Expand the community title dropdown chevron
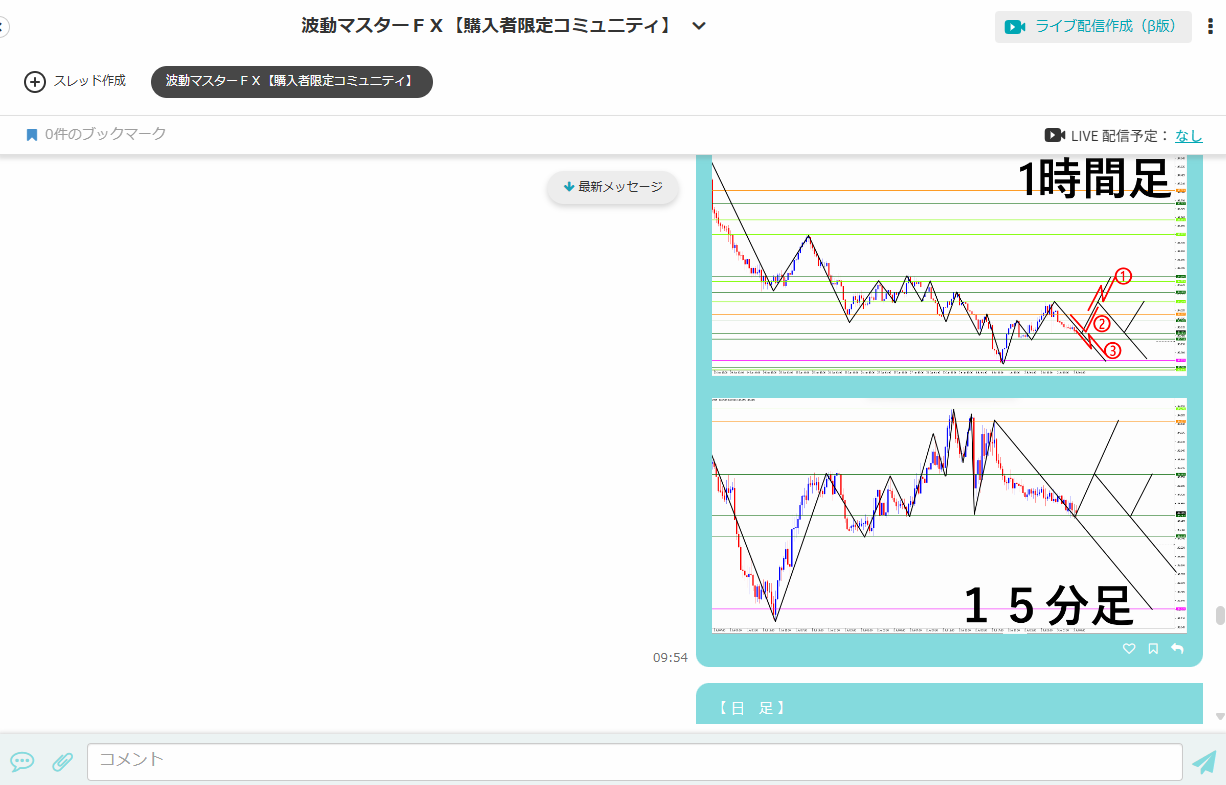The image size is (1226, 785). point(699,26)
